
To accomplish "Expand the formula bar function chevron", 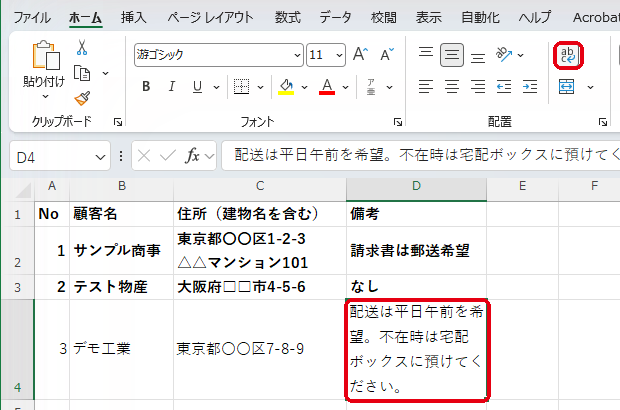I will click(210, 157).
